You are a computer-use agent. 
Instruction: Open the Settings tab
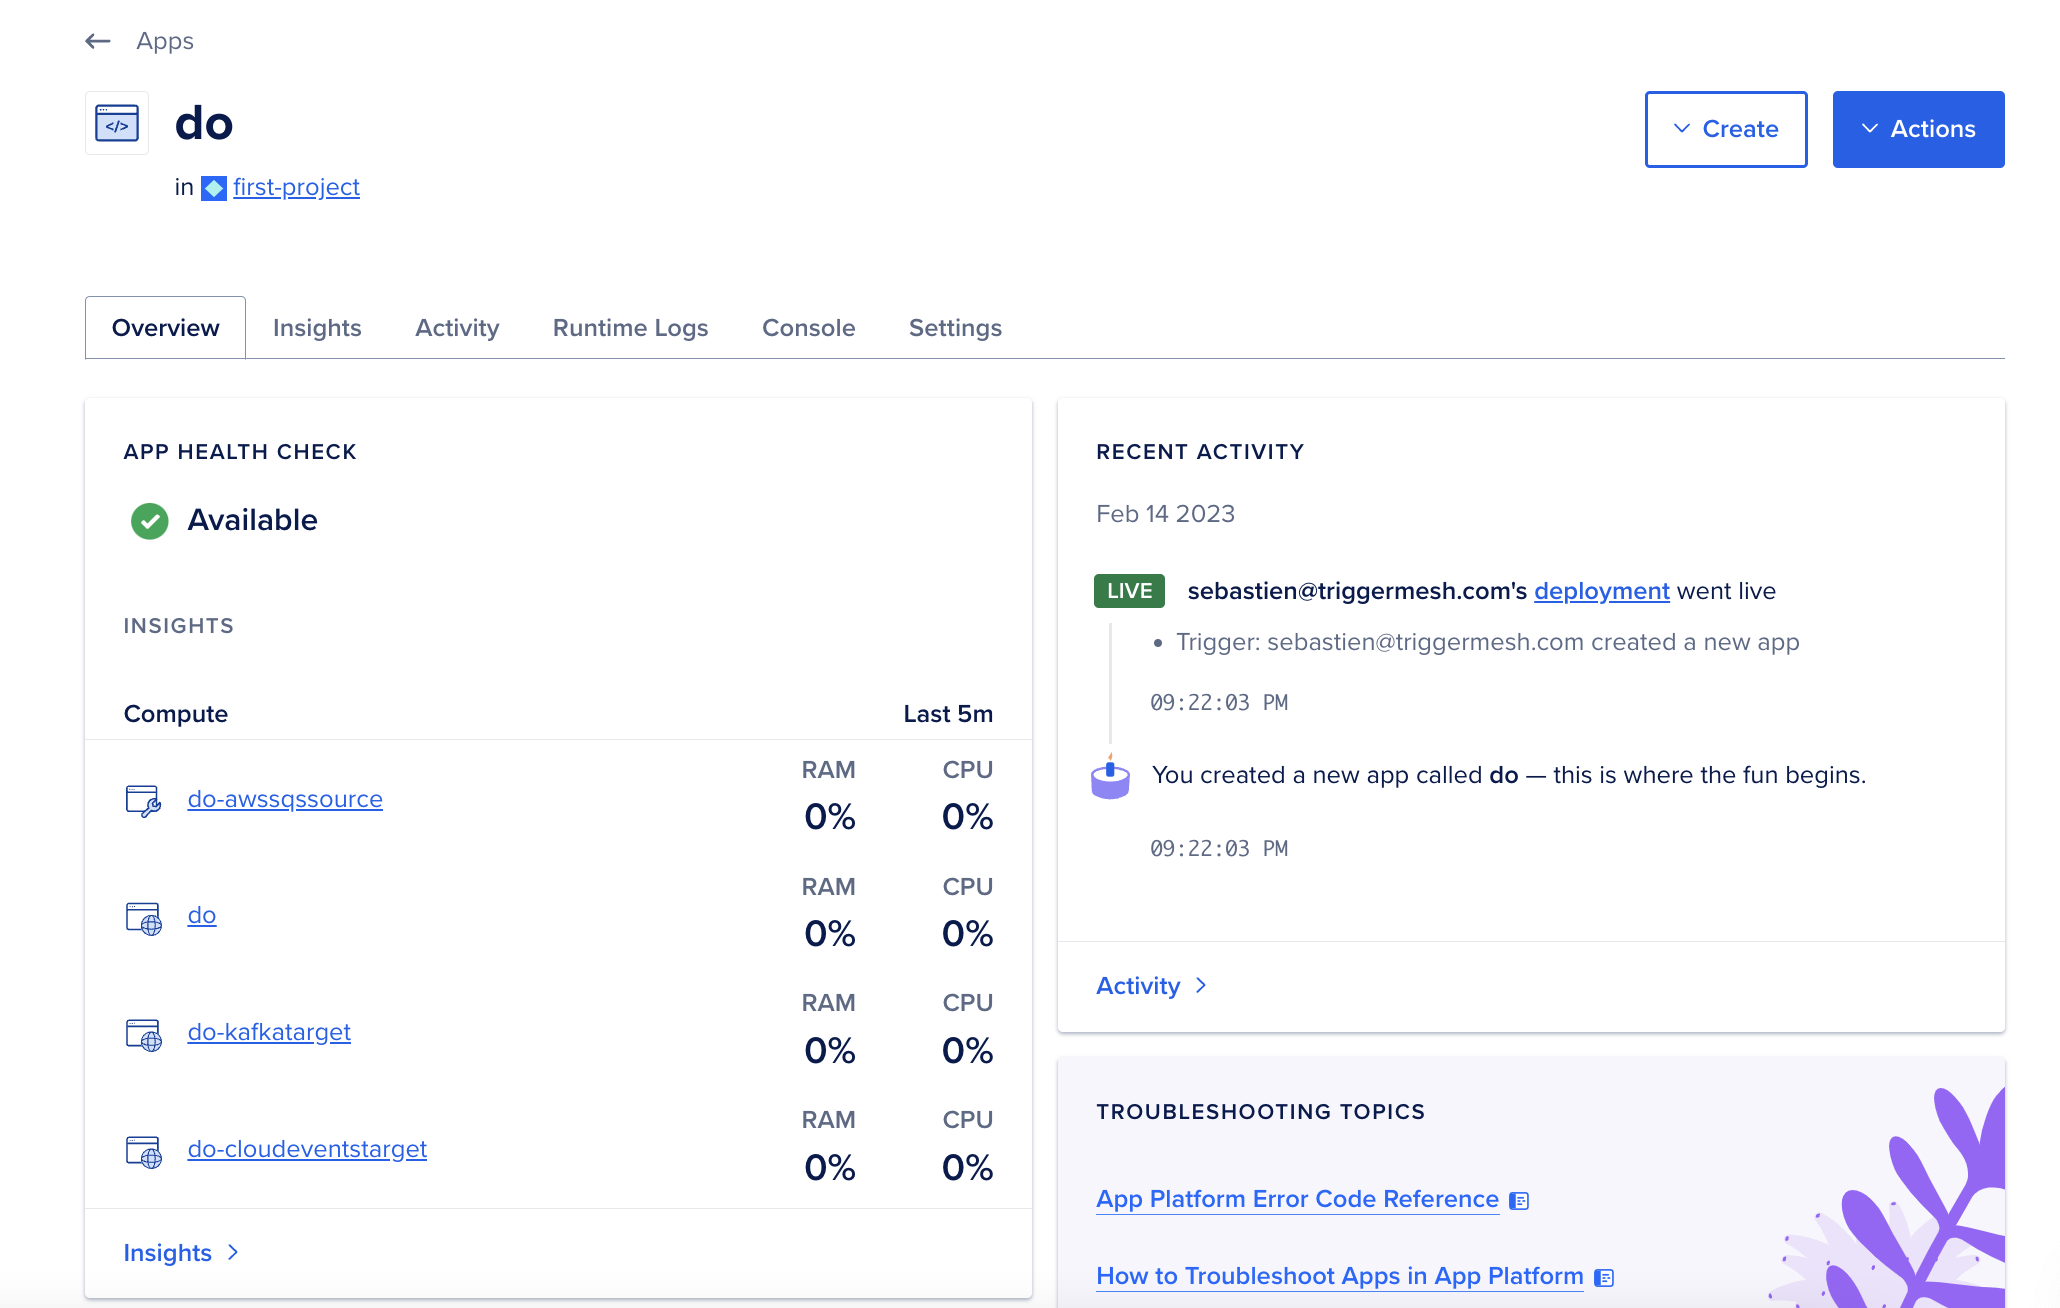point(954,328)
